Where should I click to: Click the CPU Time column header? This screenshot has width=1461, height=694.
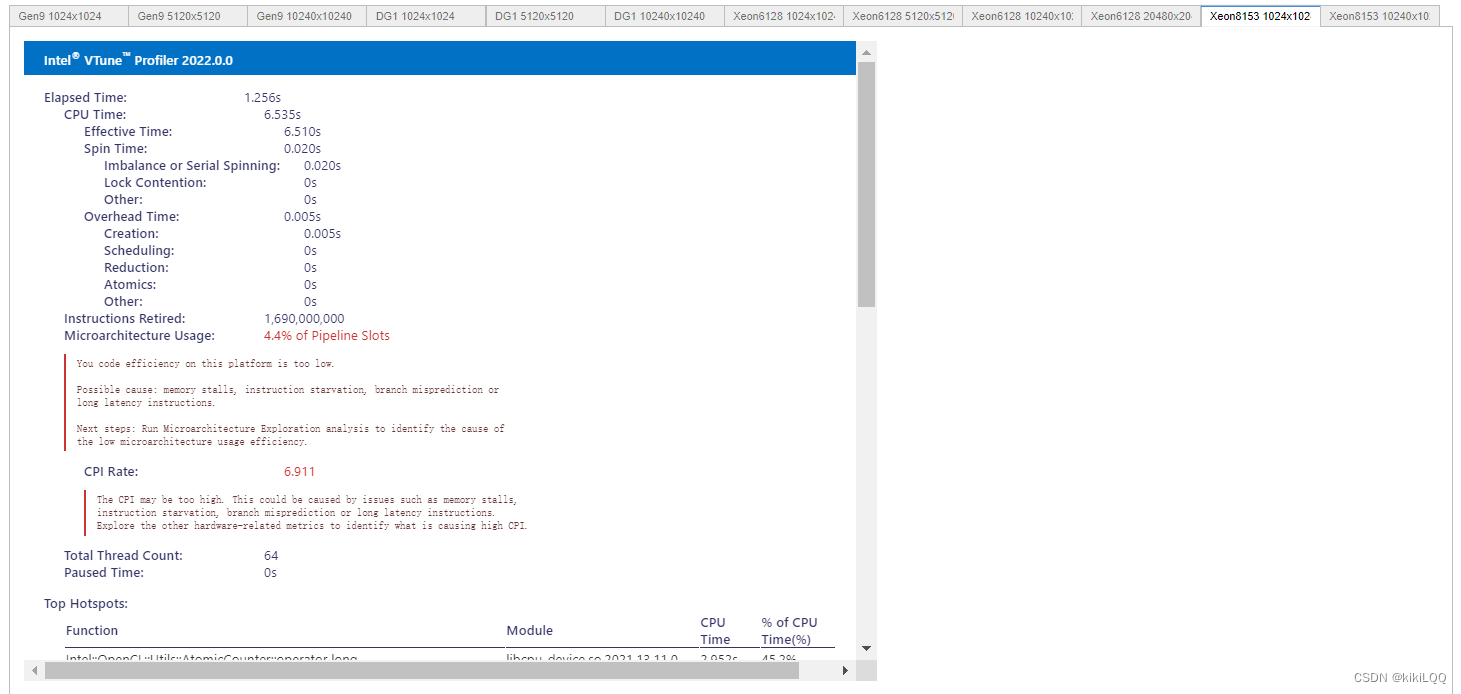[715, 631]
